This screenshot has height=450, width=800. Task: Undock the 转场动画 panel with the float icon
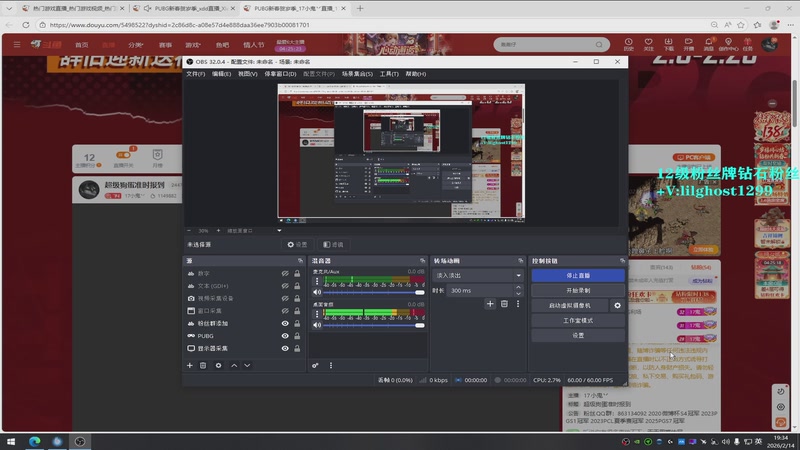(520, 261)
